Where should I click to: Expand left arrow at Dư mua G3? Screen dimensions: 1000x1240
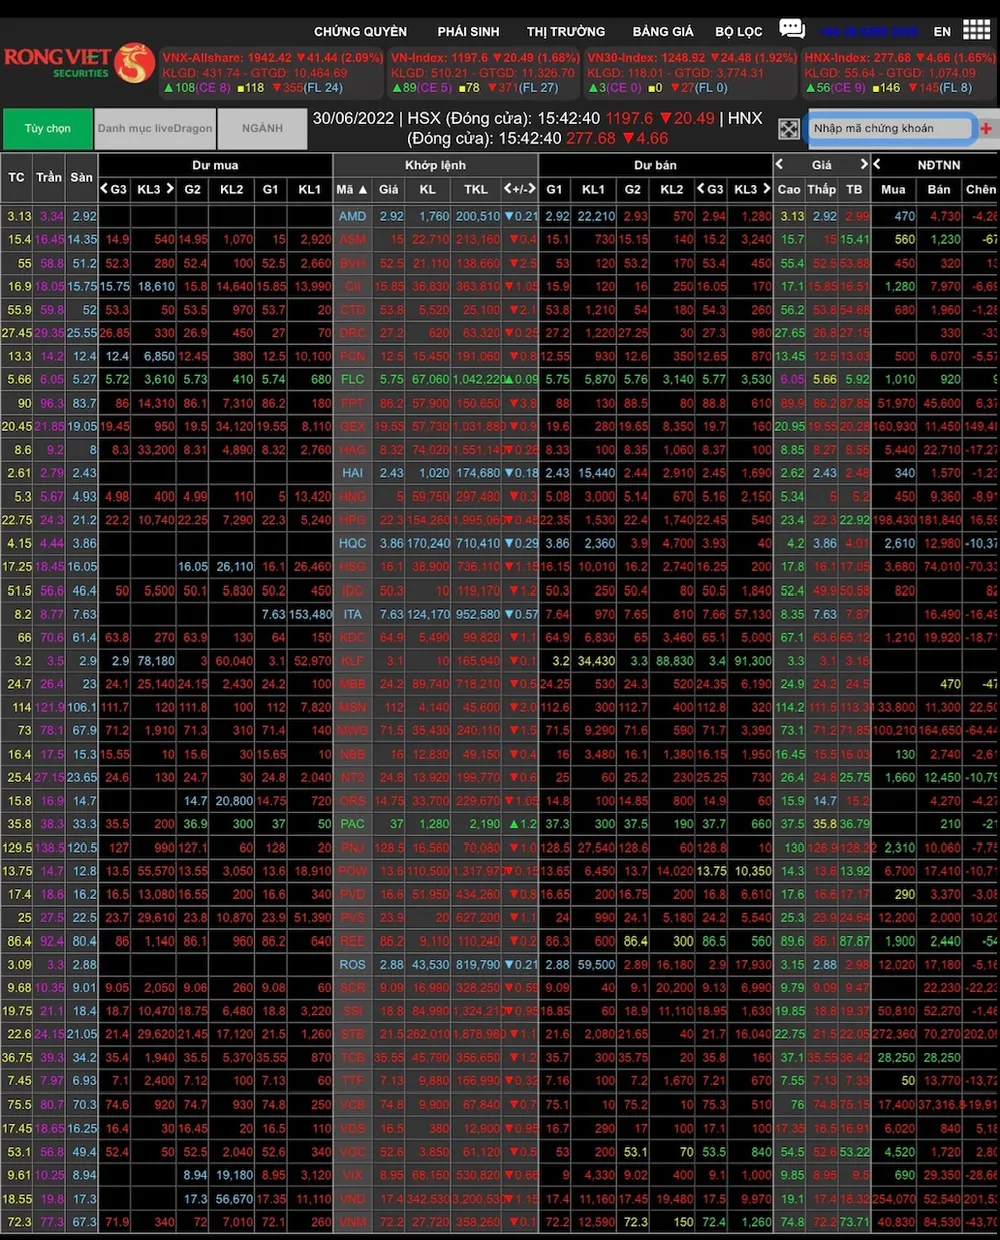[105, 189]
